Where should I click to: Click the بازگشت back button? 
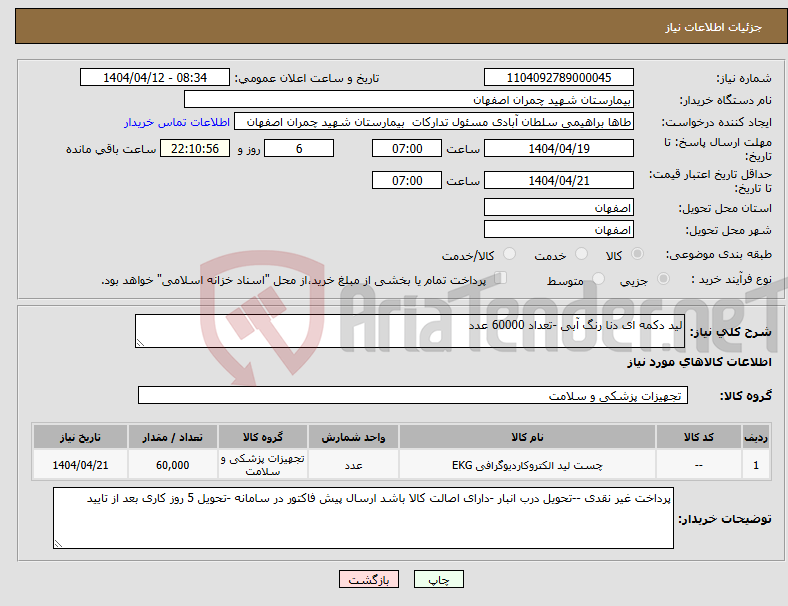[369, 579]
